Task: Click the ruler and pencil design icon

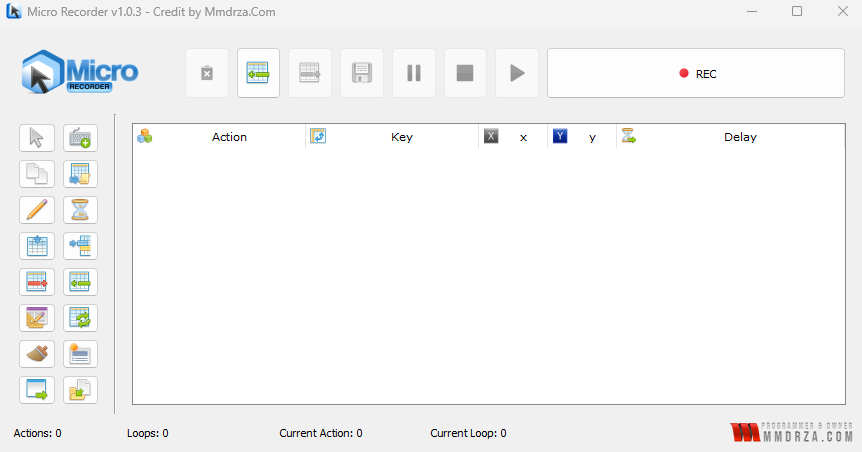Action: (37, 318)
